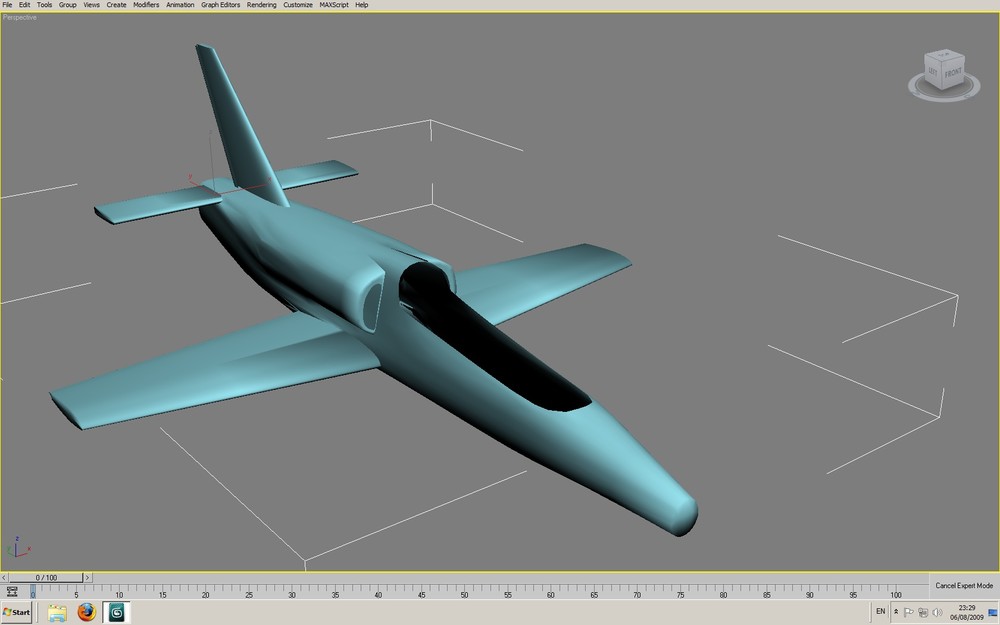Open the Edit menu
Screen dimensions: 1000x625
click(24, 4)
